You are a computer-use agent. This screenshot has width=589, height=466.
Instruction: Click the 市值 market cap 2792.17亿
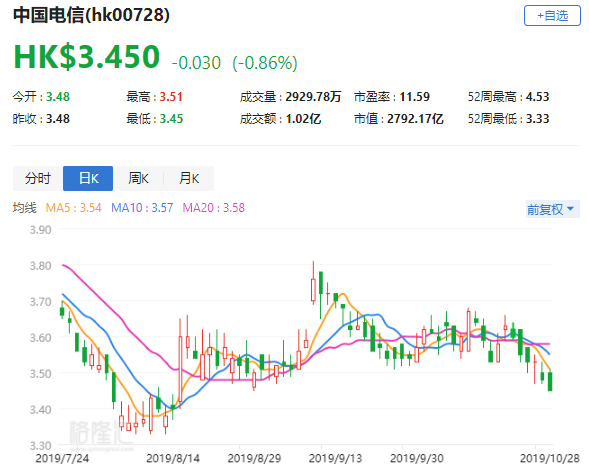[415, 119]
